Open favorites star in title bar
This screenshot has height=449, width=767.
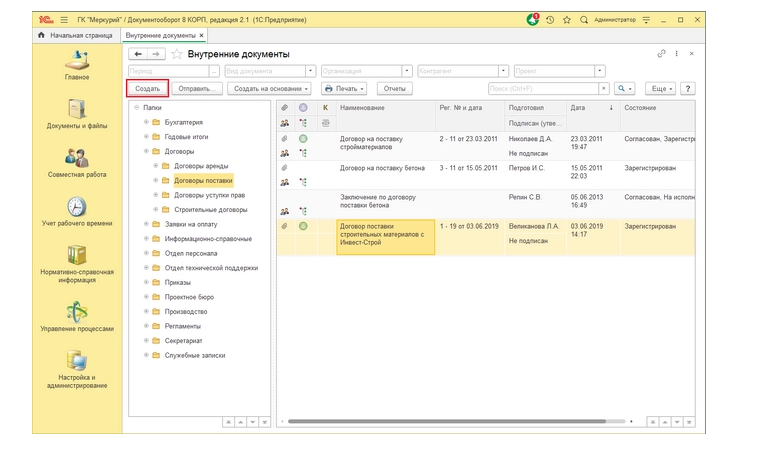click(567, 20)
